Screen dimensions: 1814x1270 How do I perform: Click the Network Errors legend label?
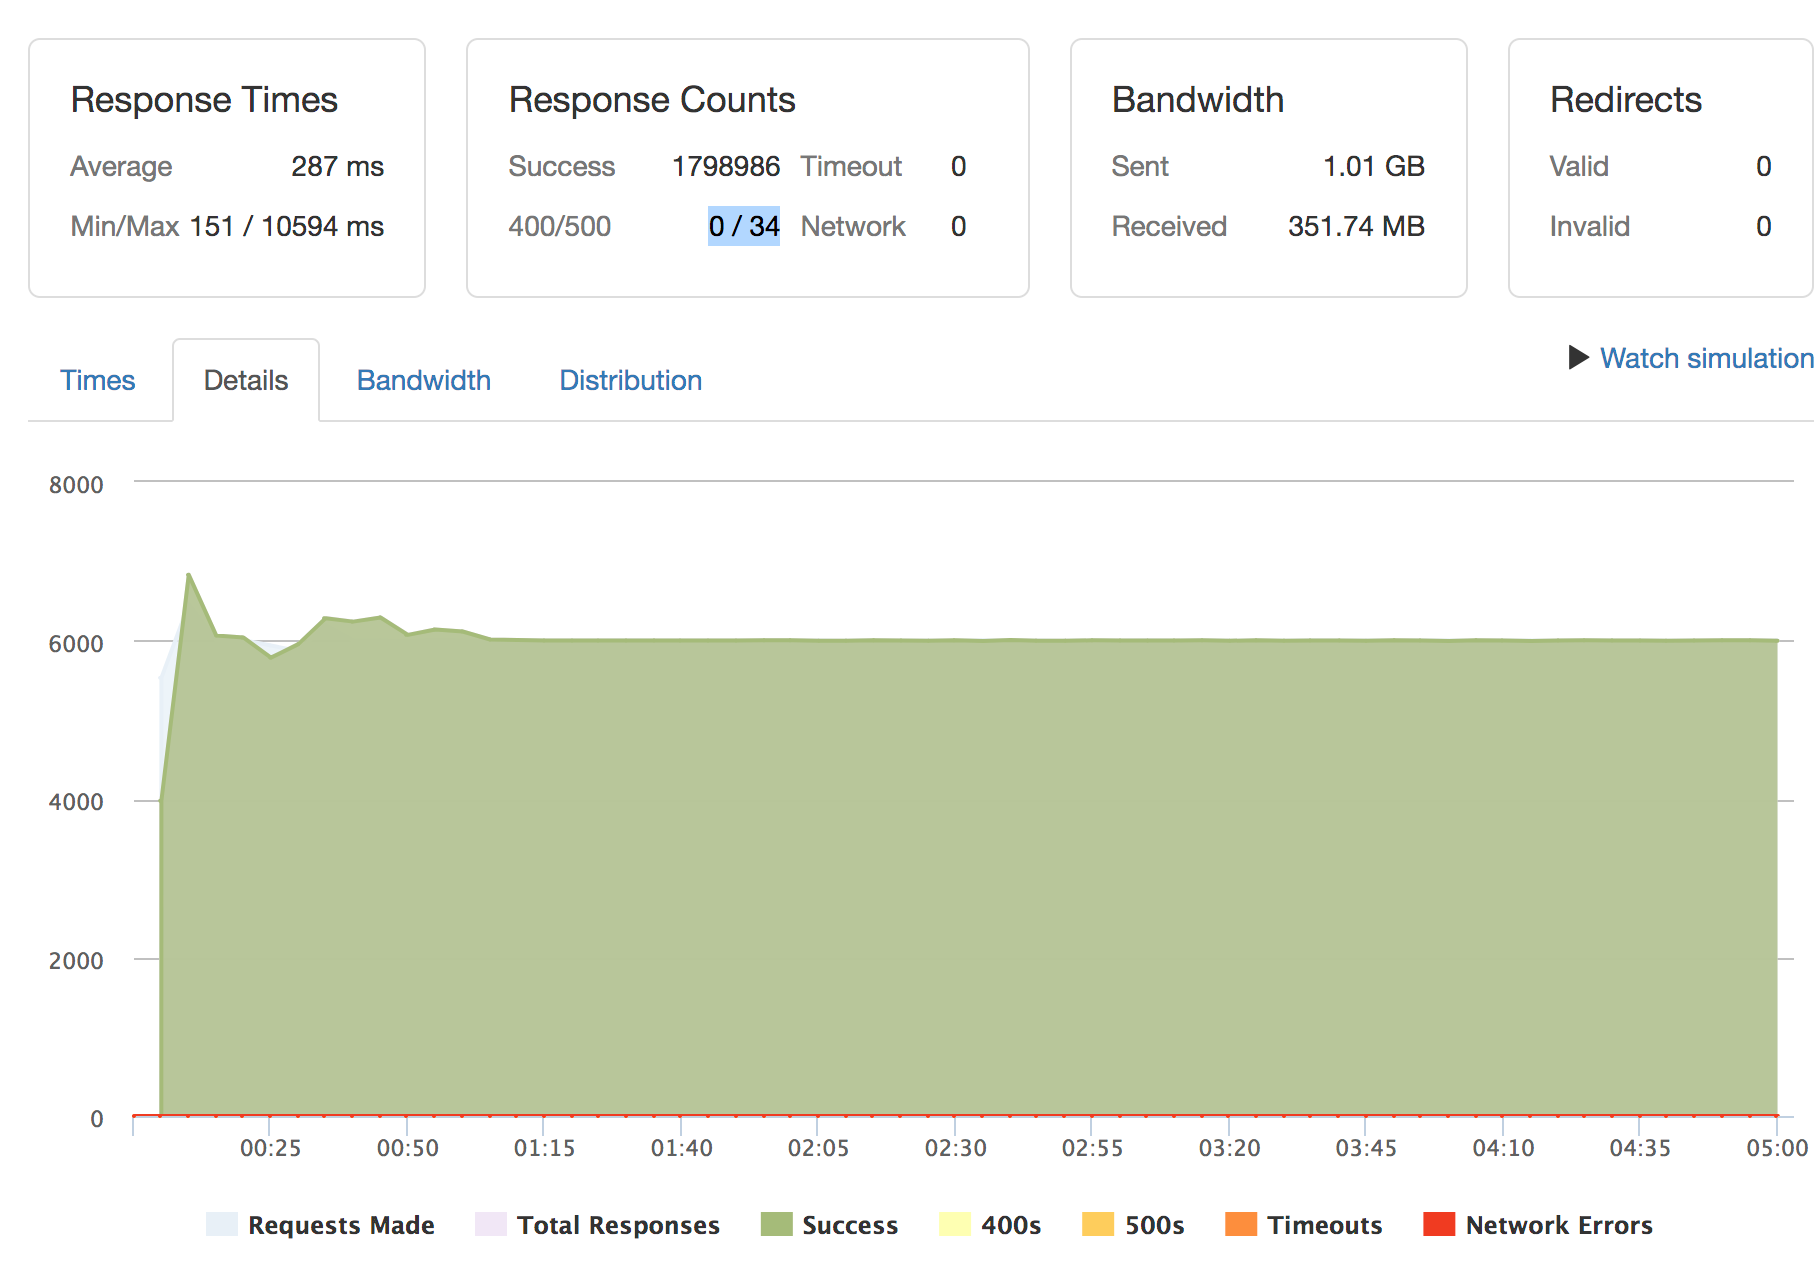(1558, 1225)
